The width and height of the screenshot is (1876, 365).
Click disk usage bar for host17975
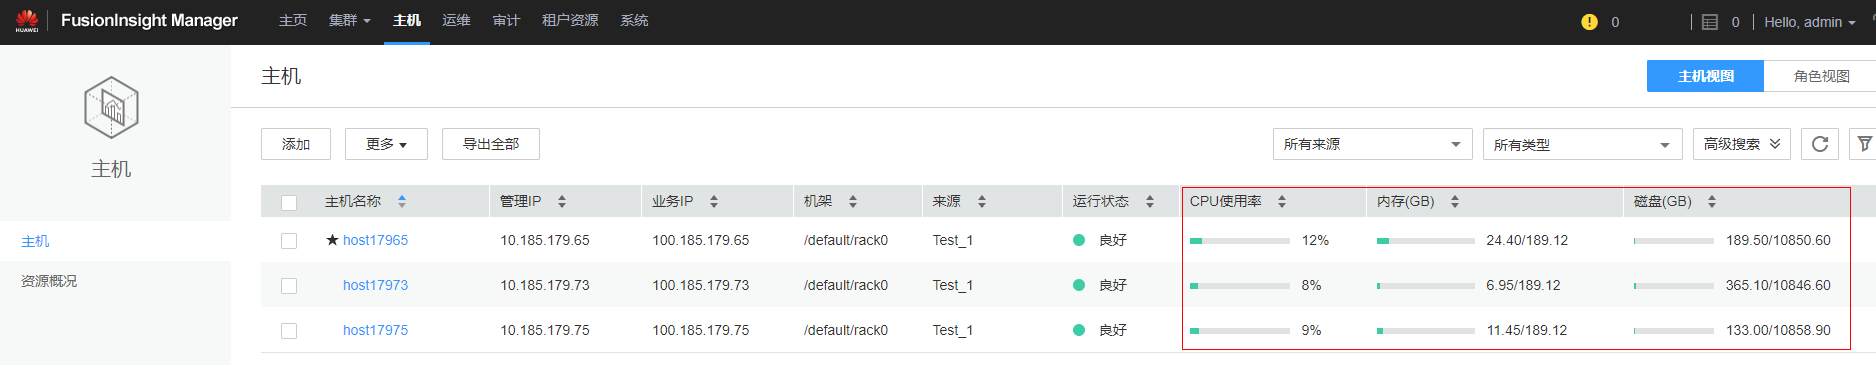(1674, 331)
